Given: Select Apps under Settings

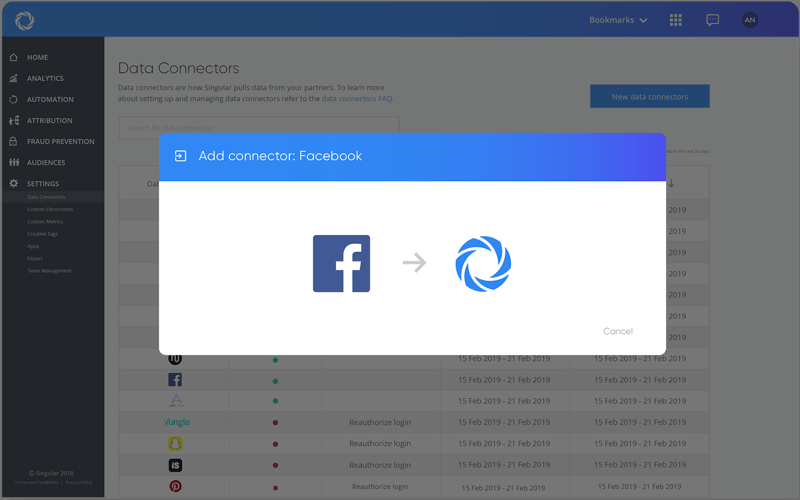Looking at the screenshot, I should pyautogui.click(x=33, y=246).
